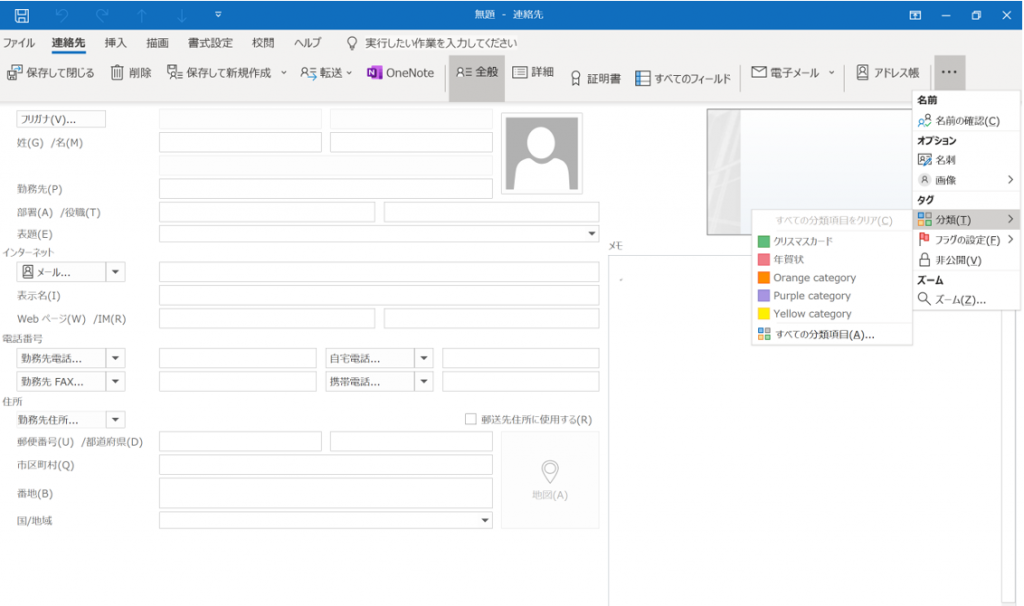This screenshot has height=606, width=1024.
Task: Open OneNote from the toolbar
Action: click(x=400, y=73)
